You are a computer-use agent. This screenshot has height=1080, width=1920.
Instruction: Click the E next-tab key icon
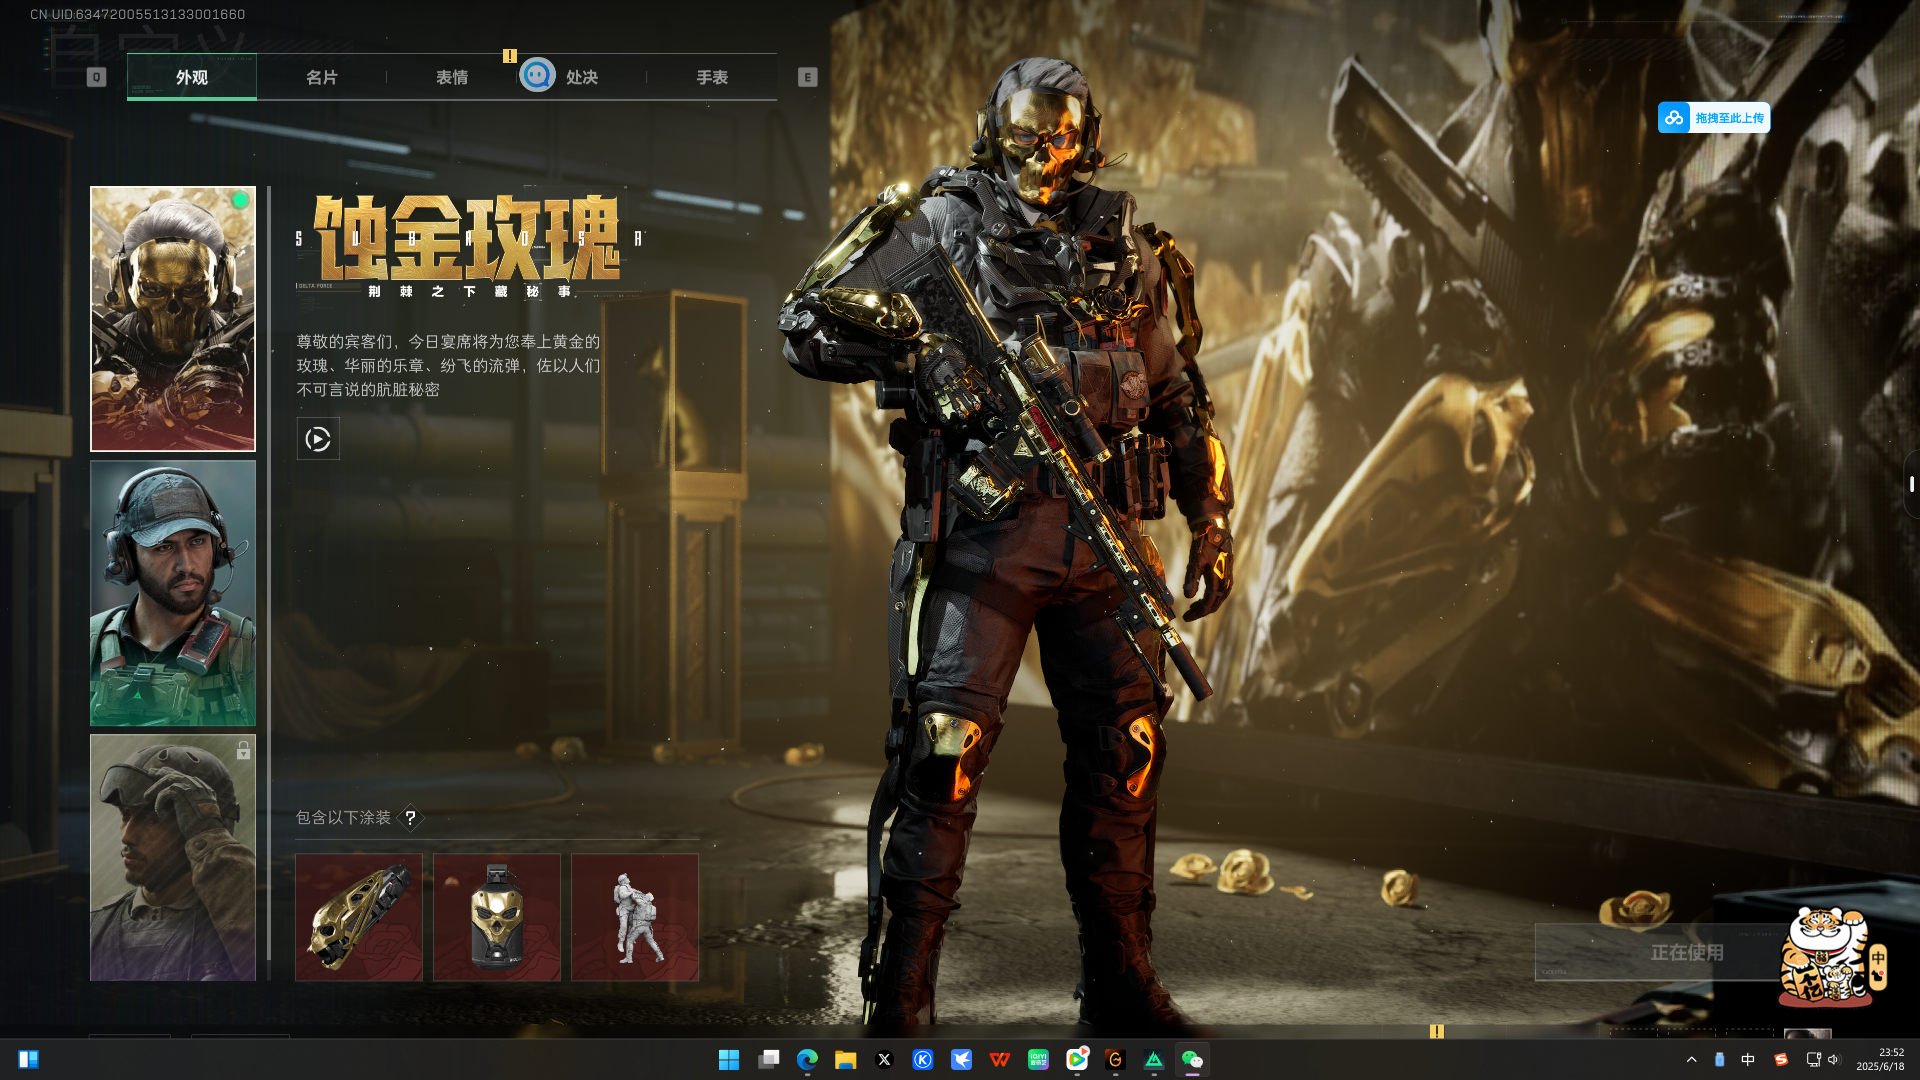pyautogui.click(x=808, y=77)
